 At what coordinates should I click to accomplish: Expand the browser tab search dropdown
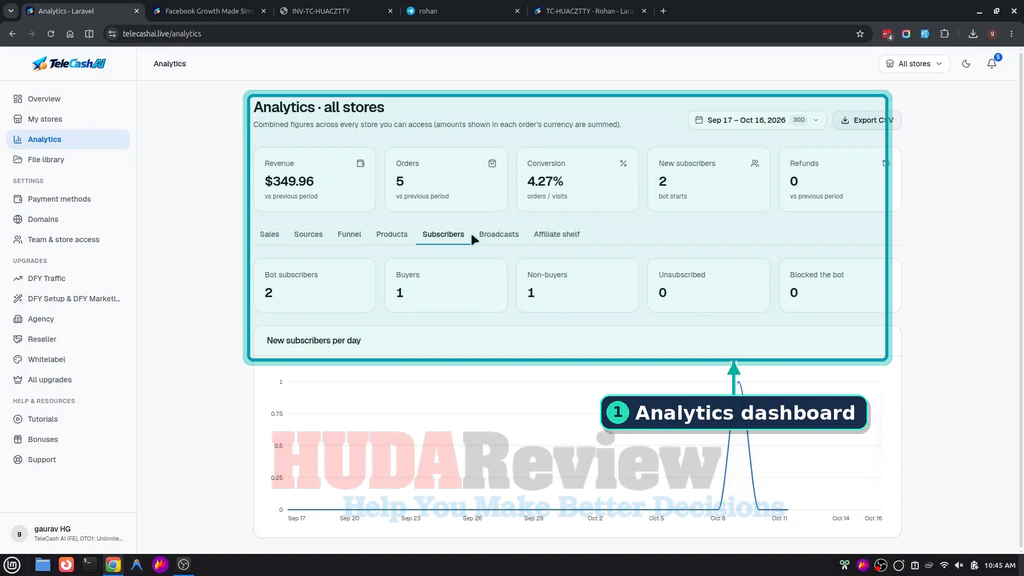11,11
